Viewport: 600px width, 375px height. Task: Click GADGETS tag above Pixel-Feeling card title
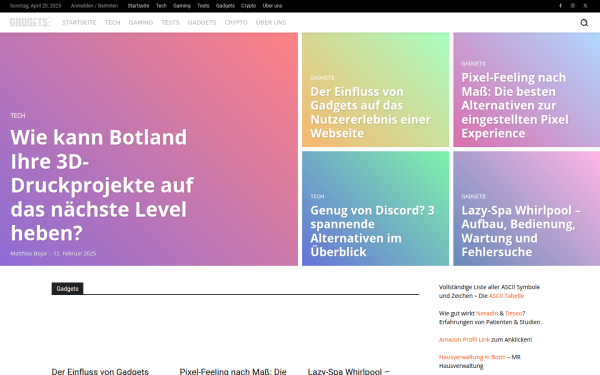[x=473, y=64]
